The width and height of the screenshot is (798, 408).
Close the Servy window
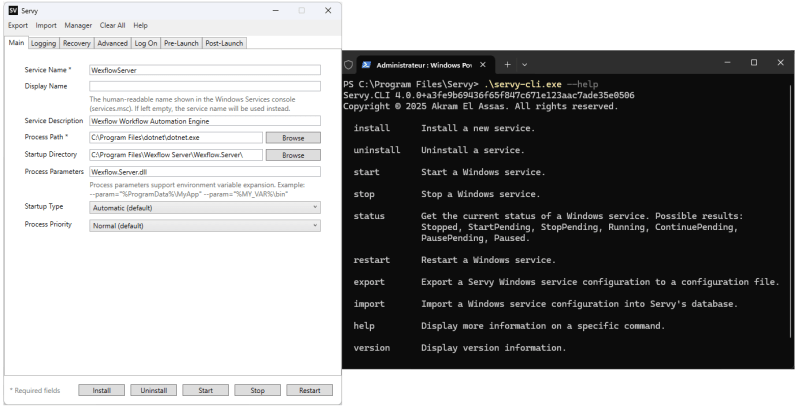[328, 10]
